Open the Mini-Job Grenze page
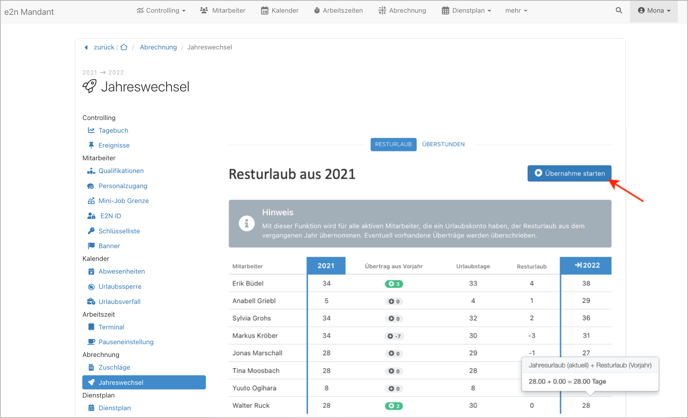Viewport: 688px width, 418px height. point(123,201)
